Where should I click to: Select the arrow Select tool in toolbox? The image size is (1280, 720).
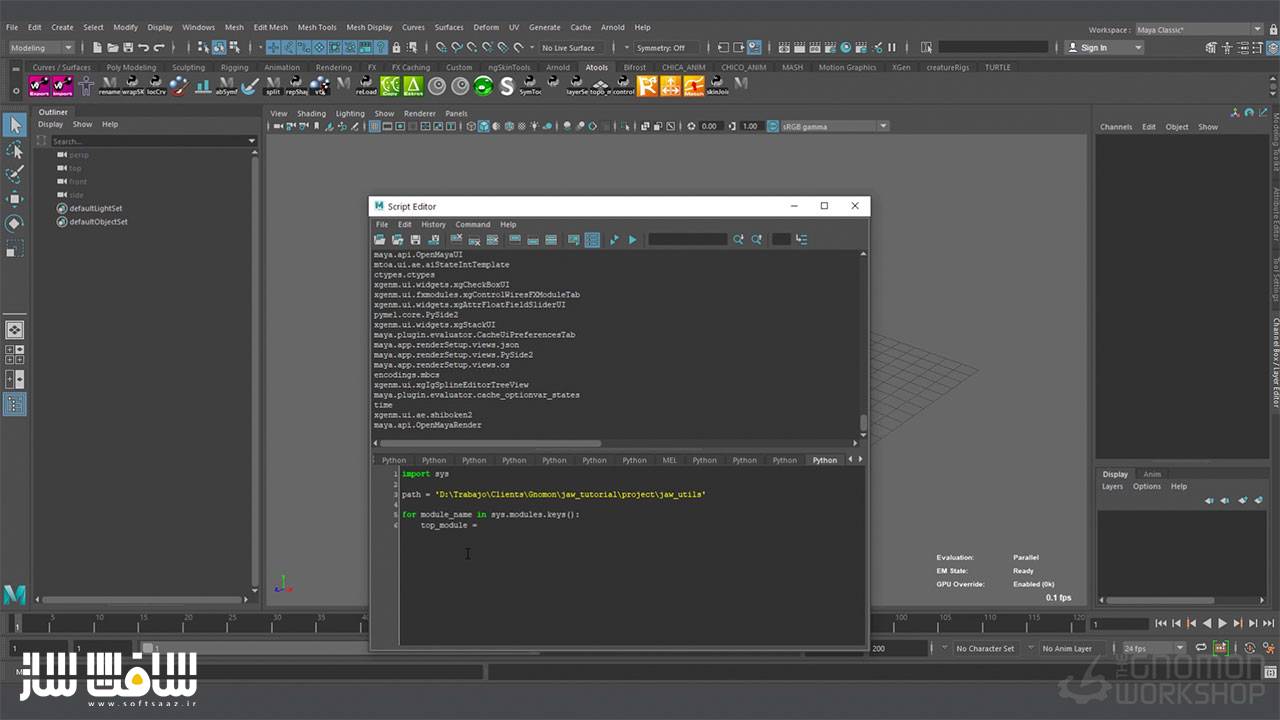click(14, 124)
